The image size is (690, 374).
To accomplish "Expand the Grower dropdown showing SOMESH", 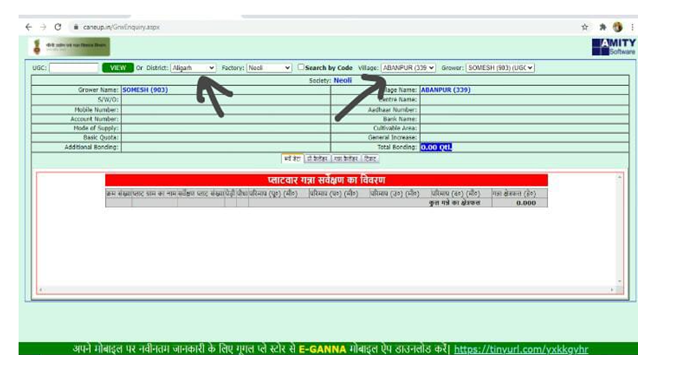I will (x=500, y=68).
